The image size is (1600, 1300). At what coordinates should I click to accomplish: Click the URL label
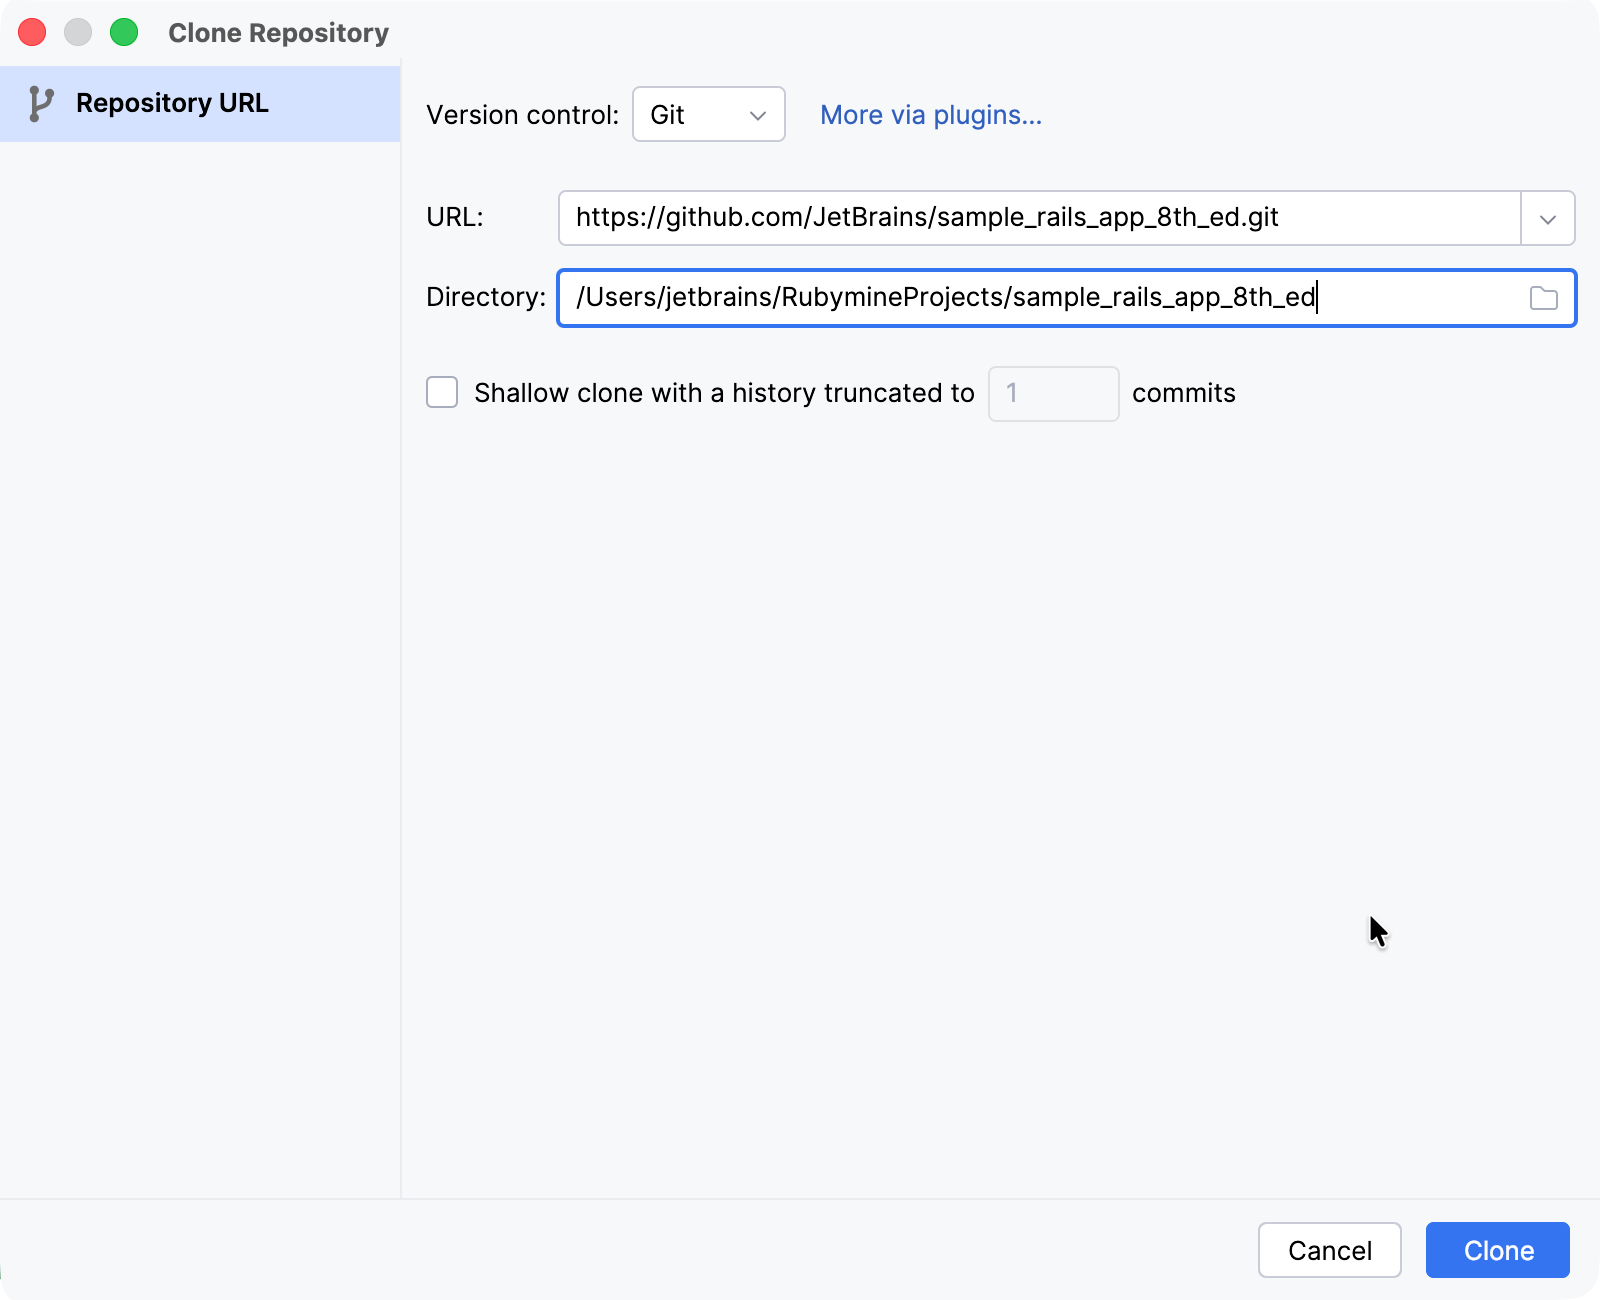pyautogui.click(x=455, y=217)
